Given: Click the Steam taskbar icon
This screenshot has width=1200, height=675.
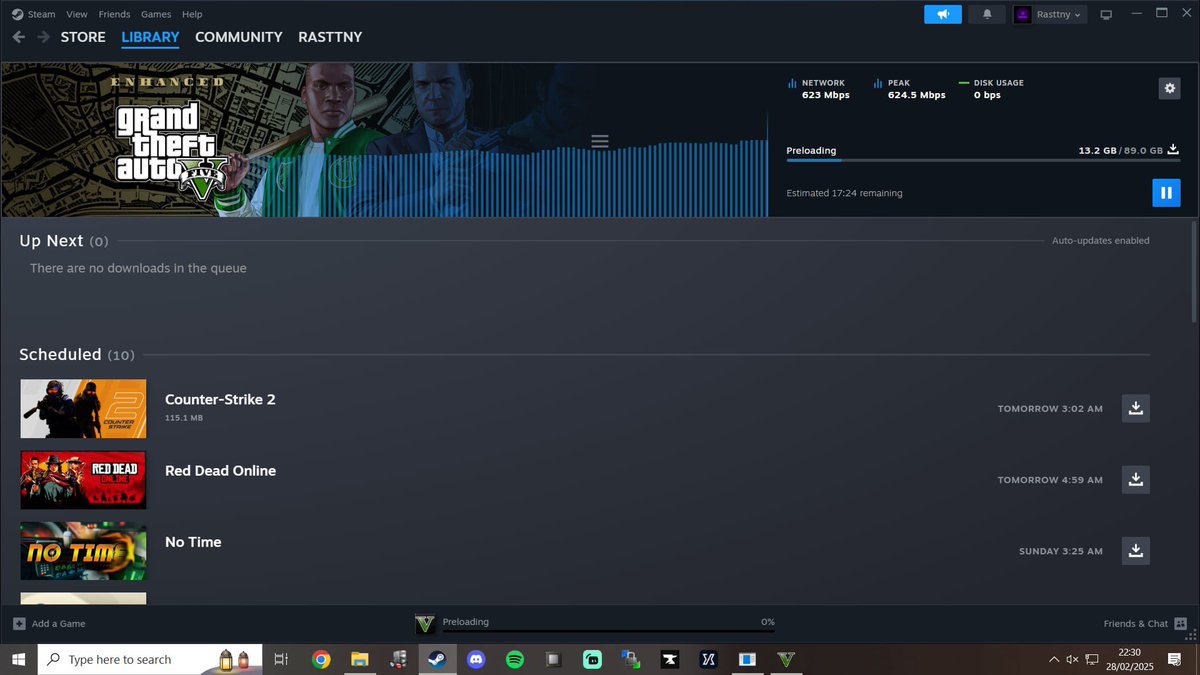Looking at the screenshot, I should pyautogui.click(x=437, y=659).
